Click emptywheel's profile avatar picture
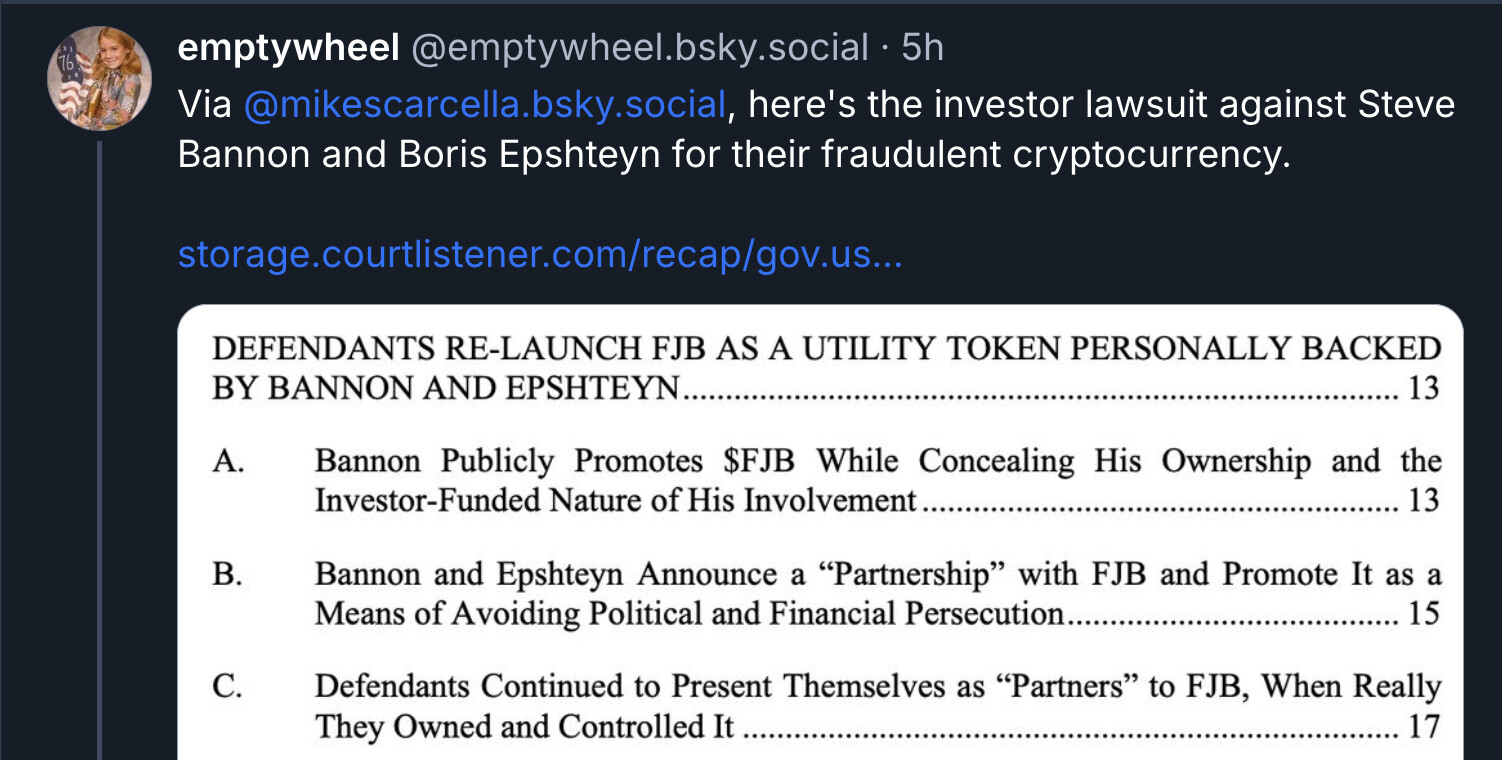Screen dimensions: 1502x760 [x=100, y=79]
